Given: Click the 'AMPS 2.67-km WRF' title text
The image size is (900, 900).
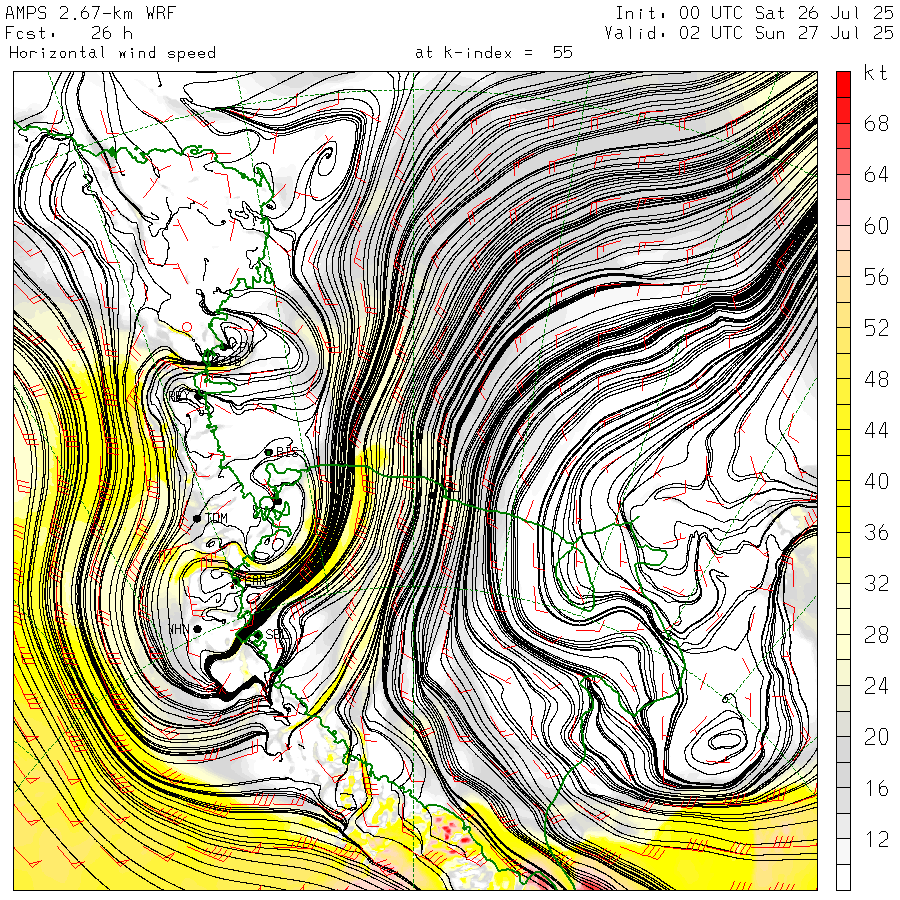Looking at the screenshot, I should pos(90,13).
